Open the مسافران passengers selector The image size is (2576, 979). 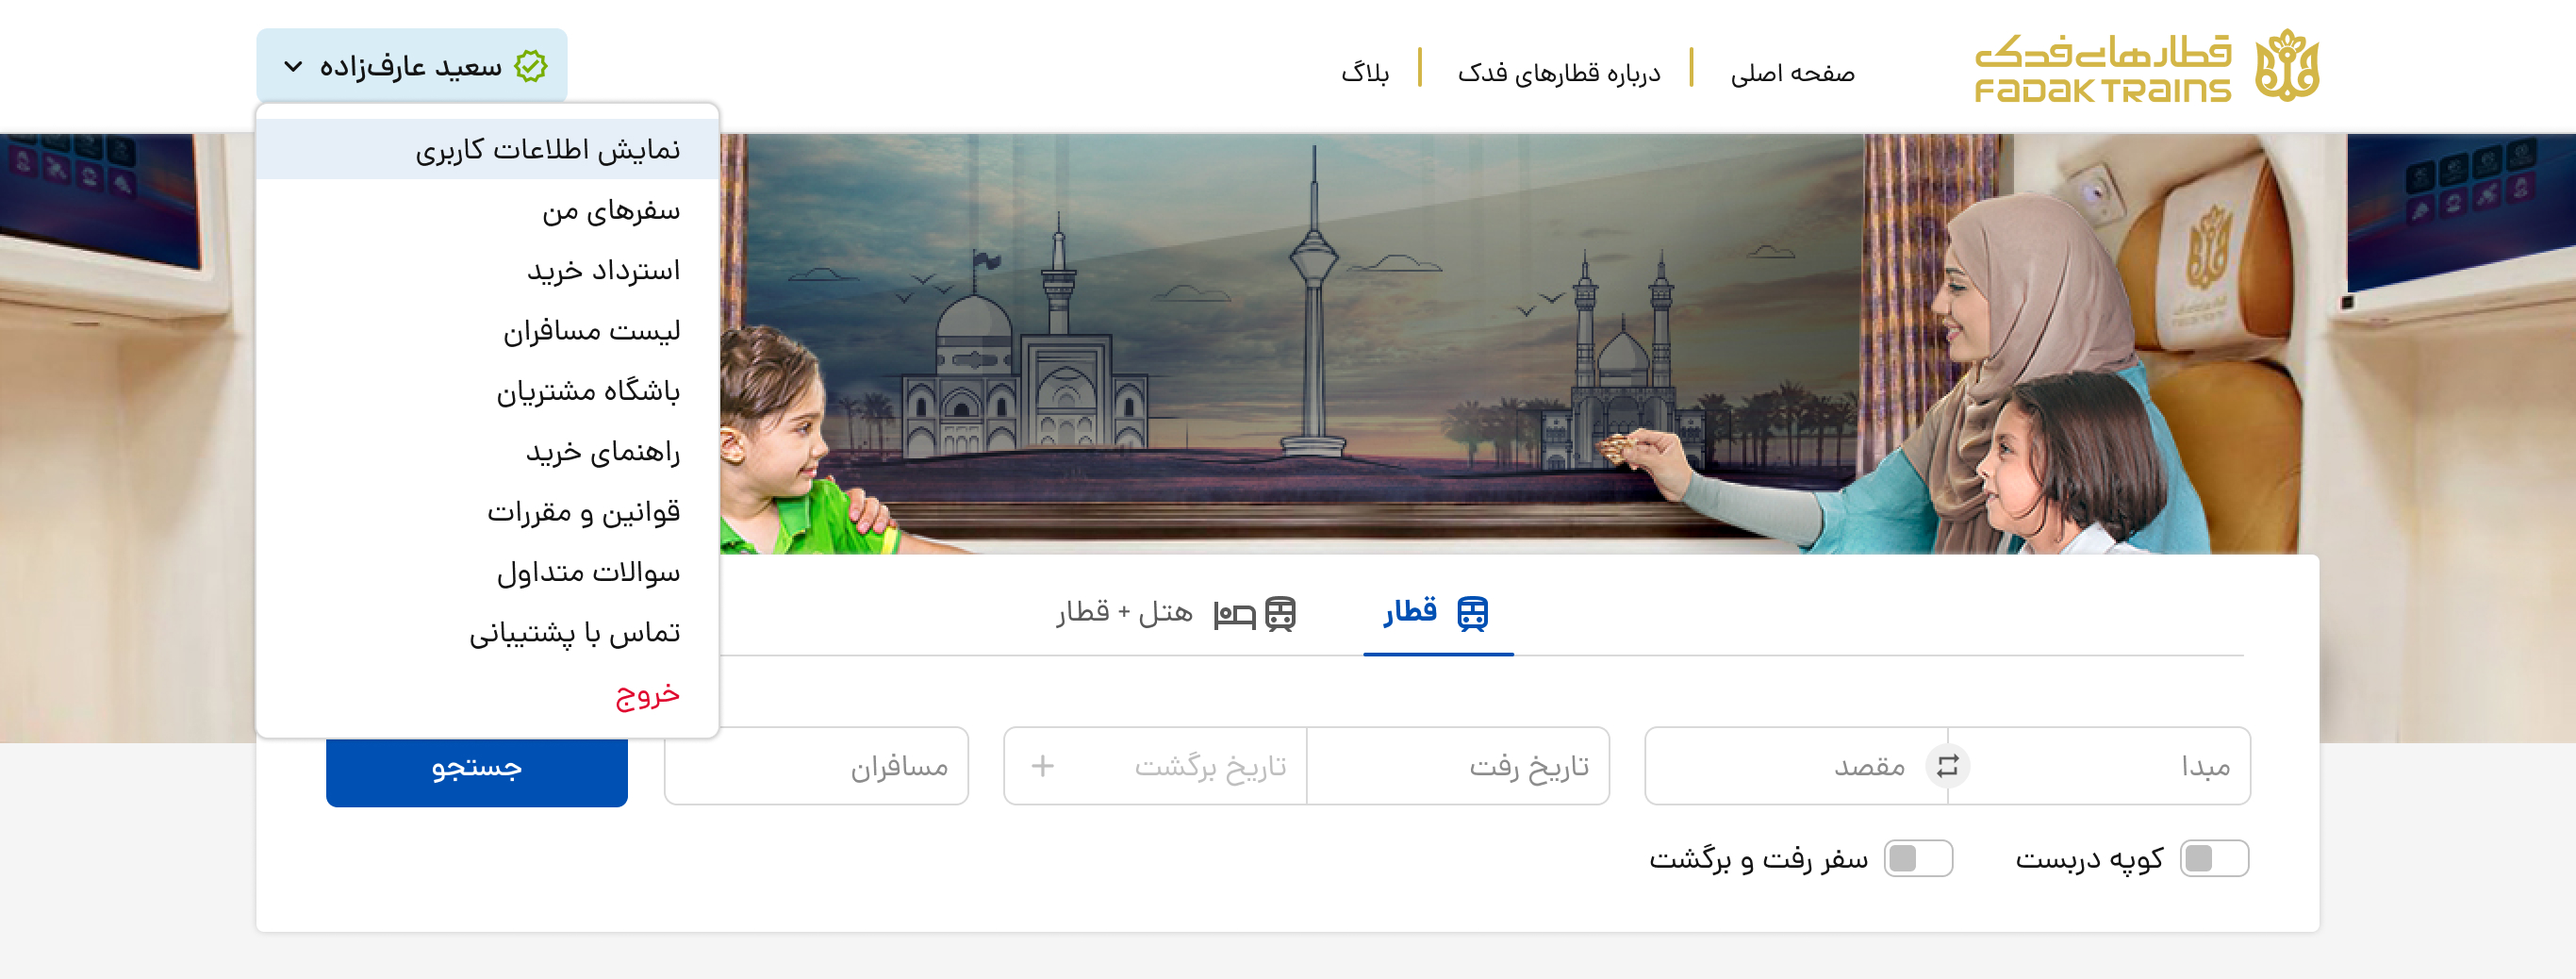pyautogui.click(x=816, y=766)
